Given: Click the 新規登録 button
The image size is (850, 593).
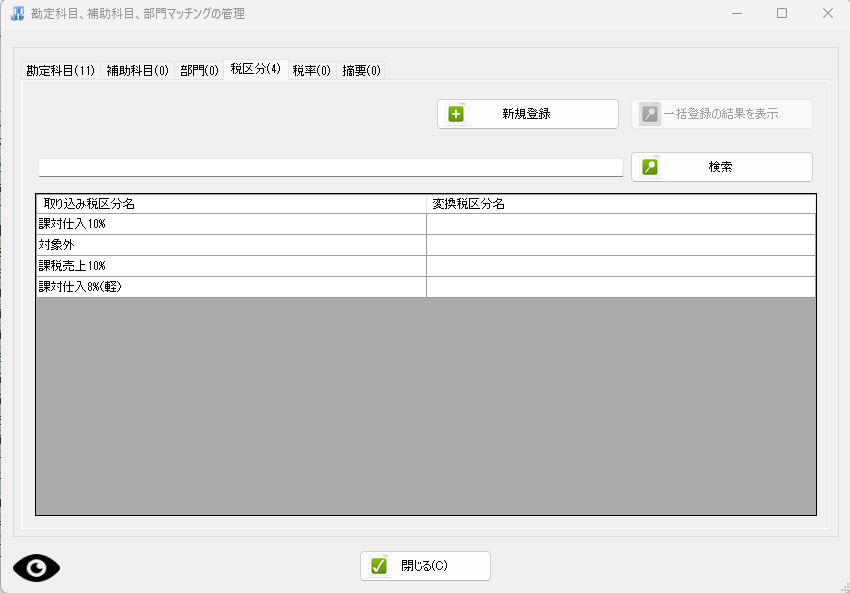Looking at the screenshot, I should coord(527,114).
